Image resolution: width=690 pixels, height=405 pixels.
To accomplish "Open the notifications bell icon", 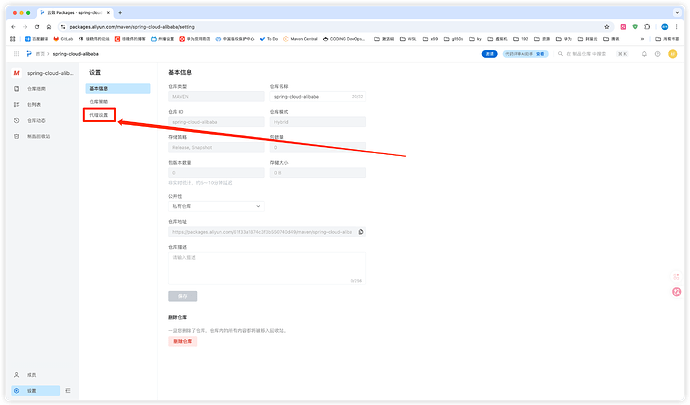I will coord(644,54).
